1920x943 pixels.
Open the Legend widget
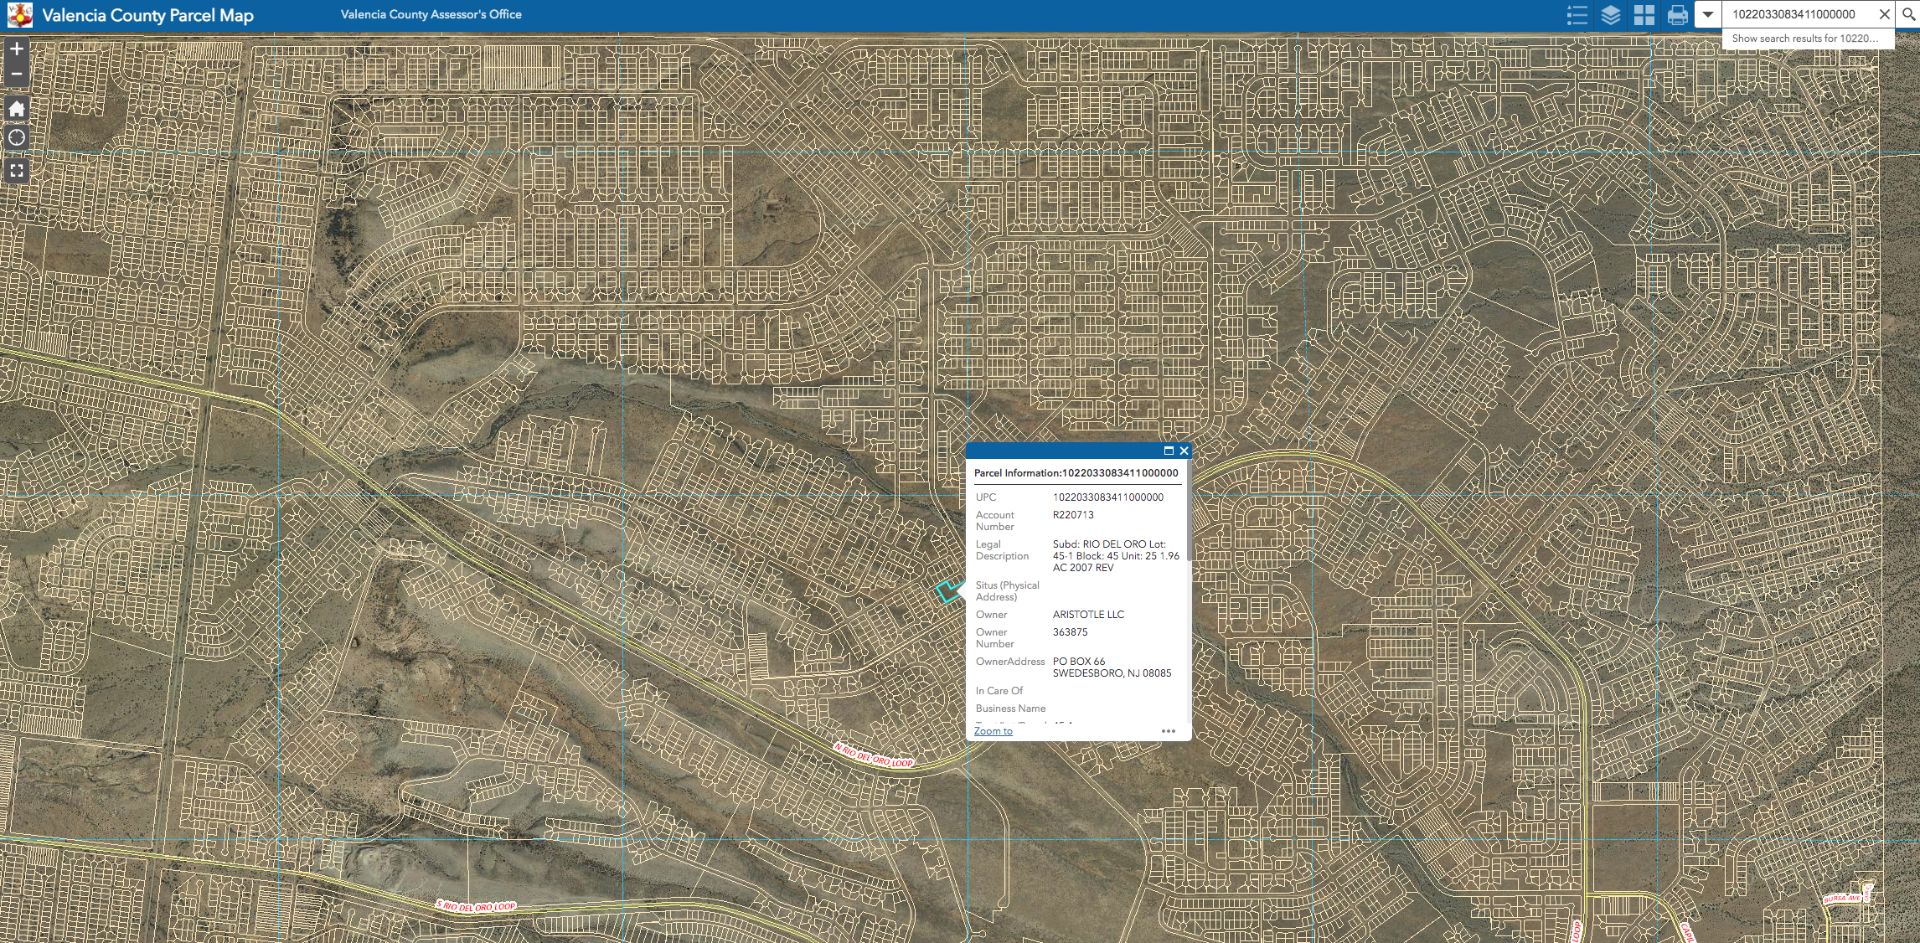pos(1577,15)
